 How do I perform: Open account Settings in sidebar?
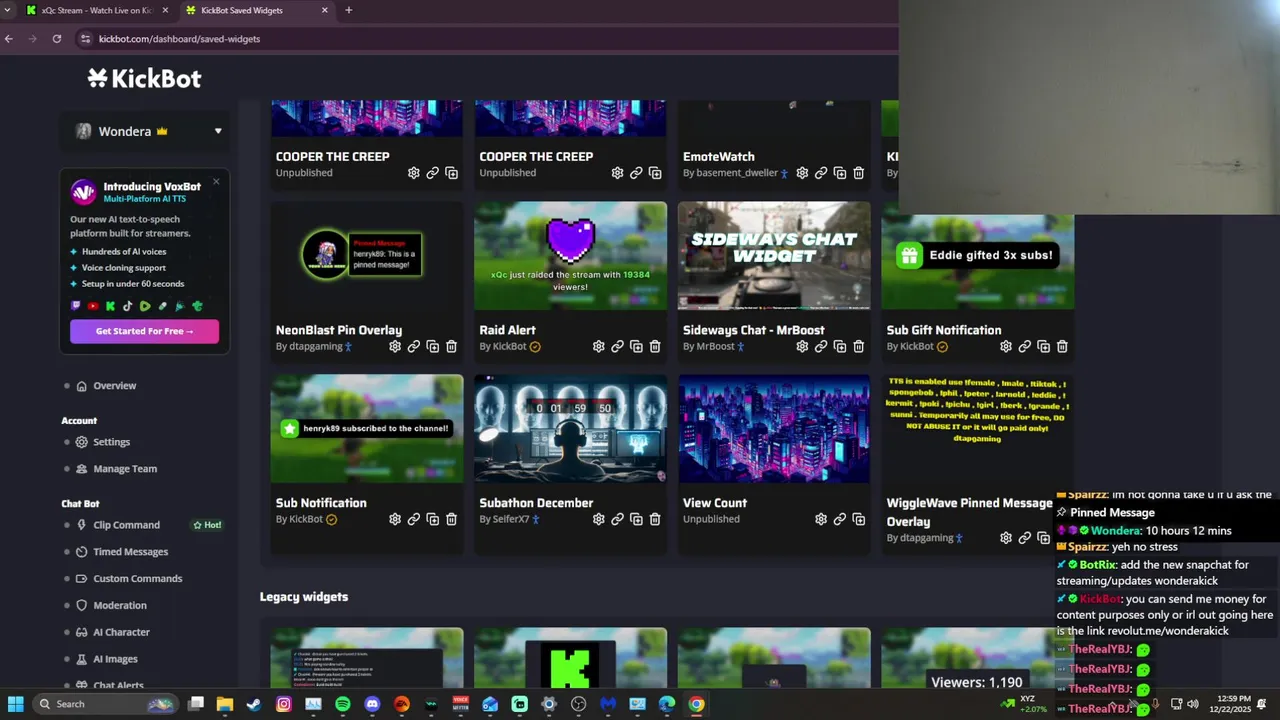coord(111,442)
